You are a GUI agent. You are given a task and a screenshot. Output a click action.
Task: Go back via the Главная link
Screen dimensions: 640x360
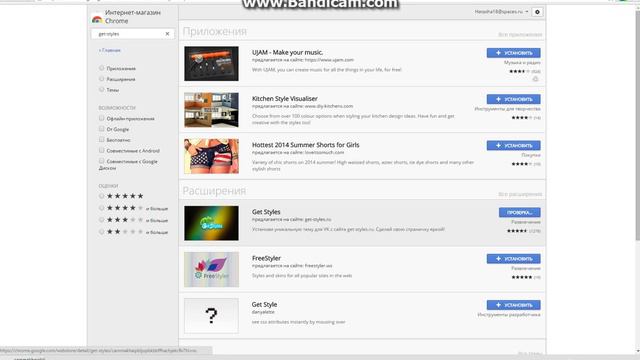[x=109, y=50]
